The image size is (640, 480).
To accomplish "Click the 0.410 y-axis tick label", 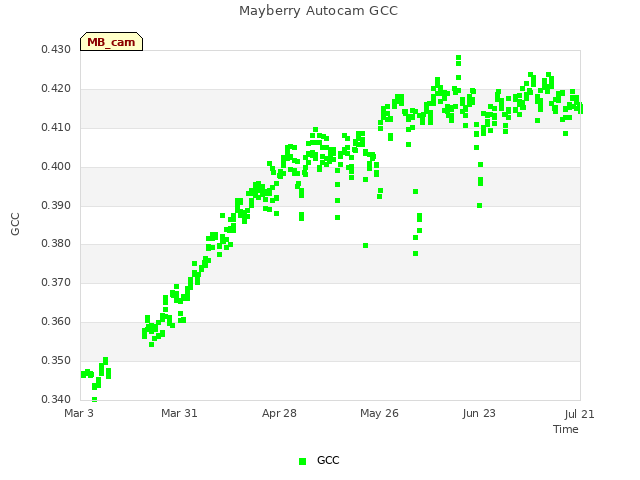I will (56, 128).
